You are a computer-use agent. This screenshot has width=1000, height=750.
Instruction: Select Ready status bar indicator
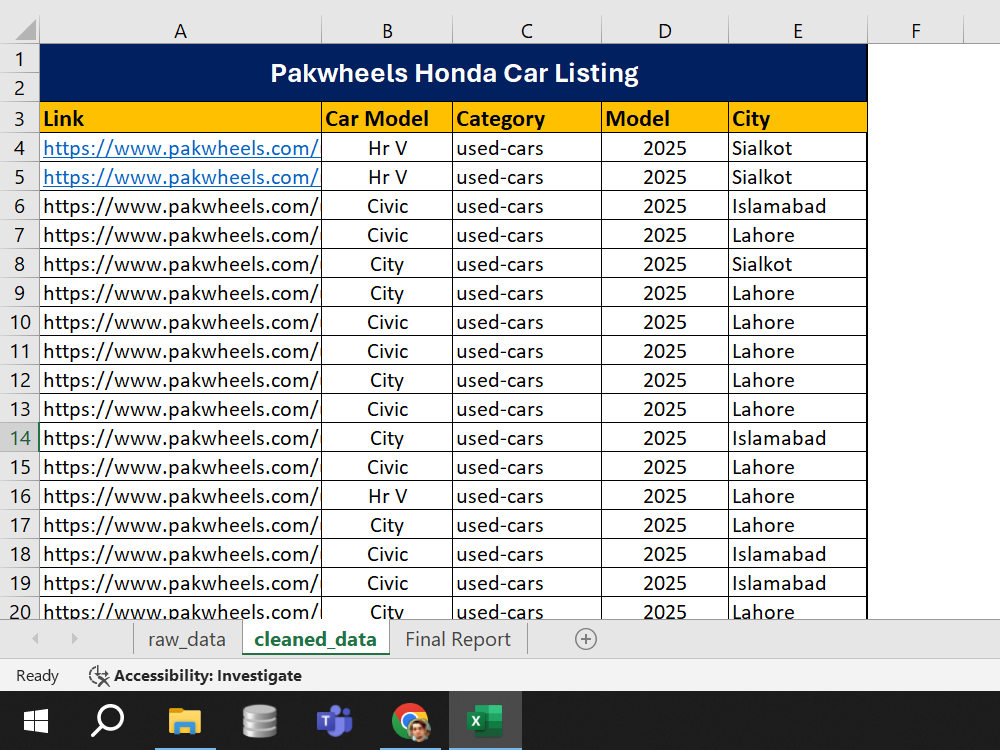[x=37, y=675]
